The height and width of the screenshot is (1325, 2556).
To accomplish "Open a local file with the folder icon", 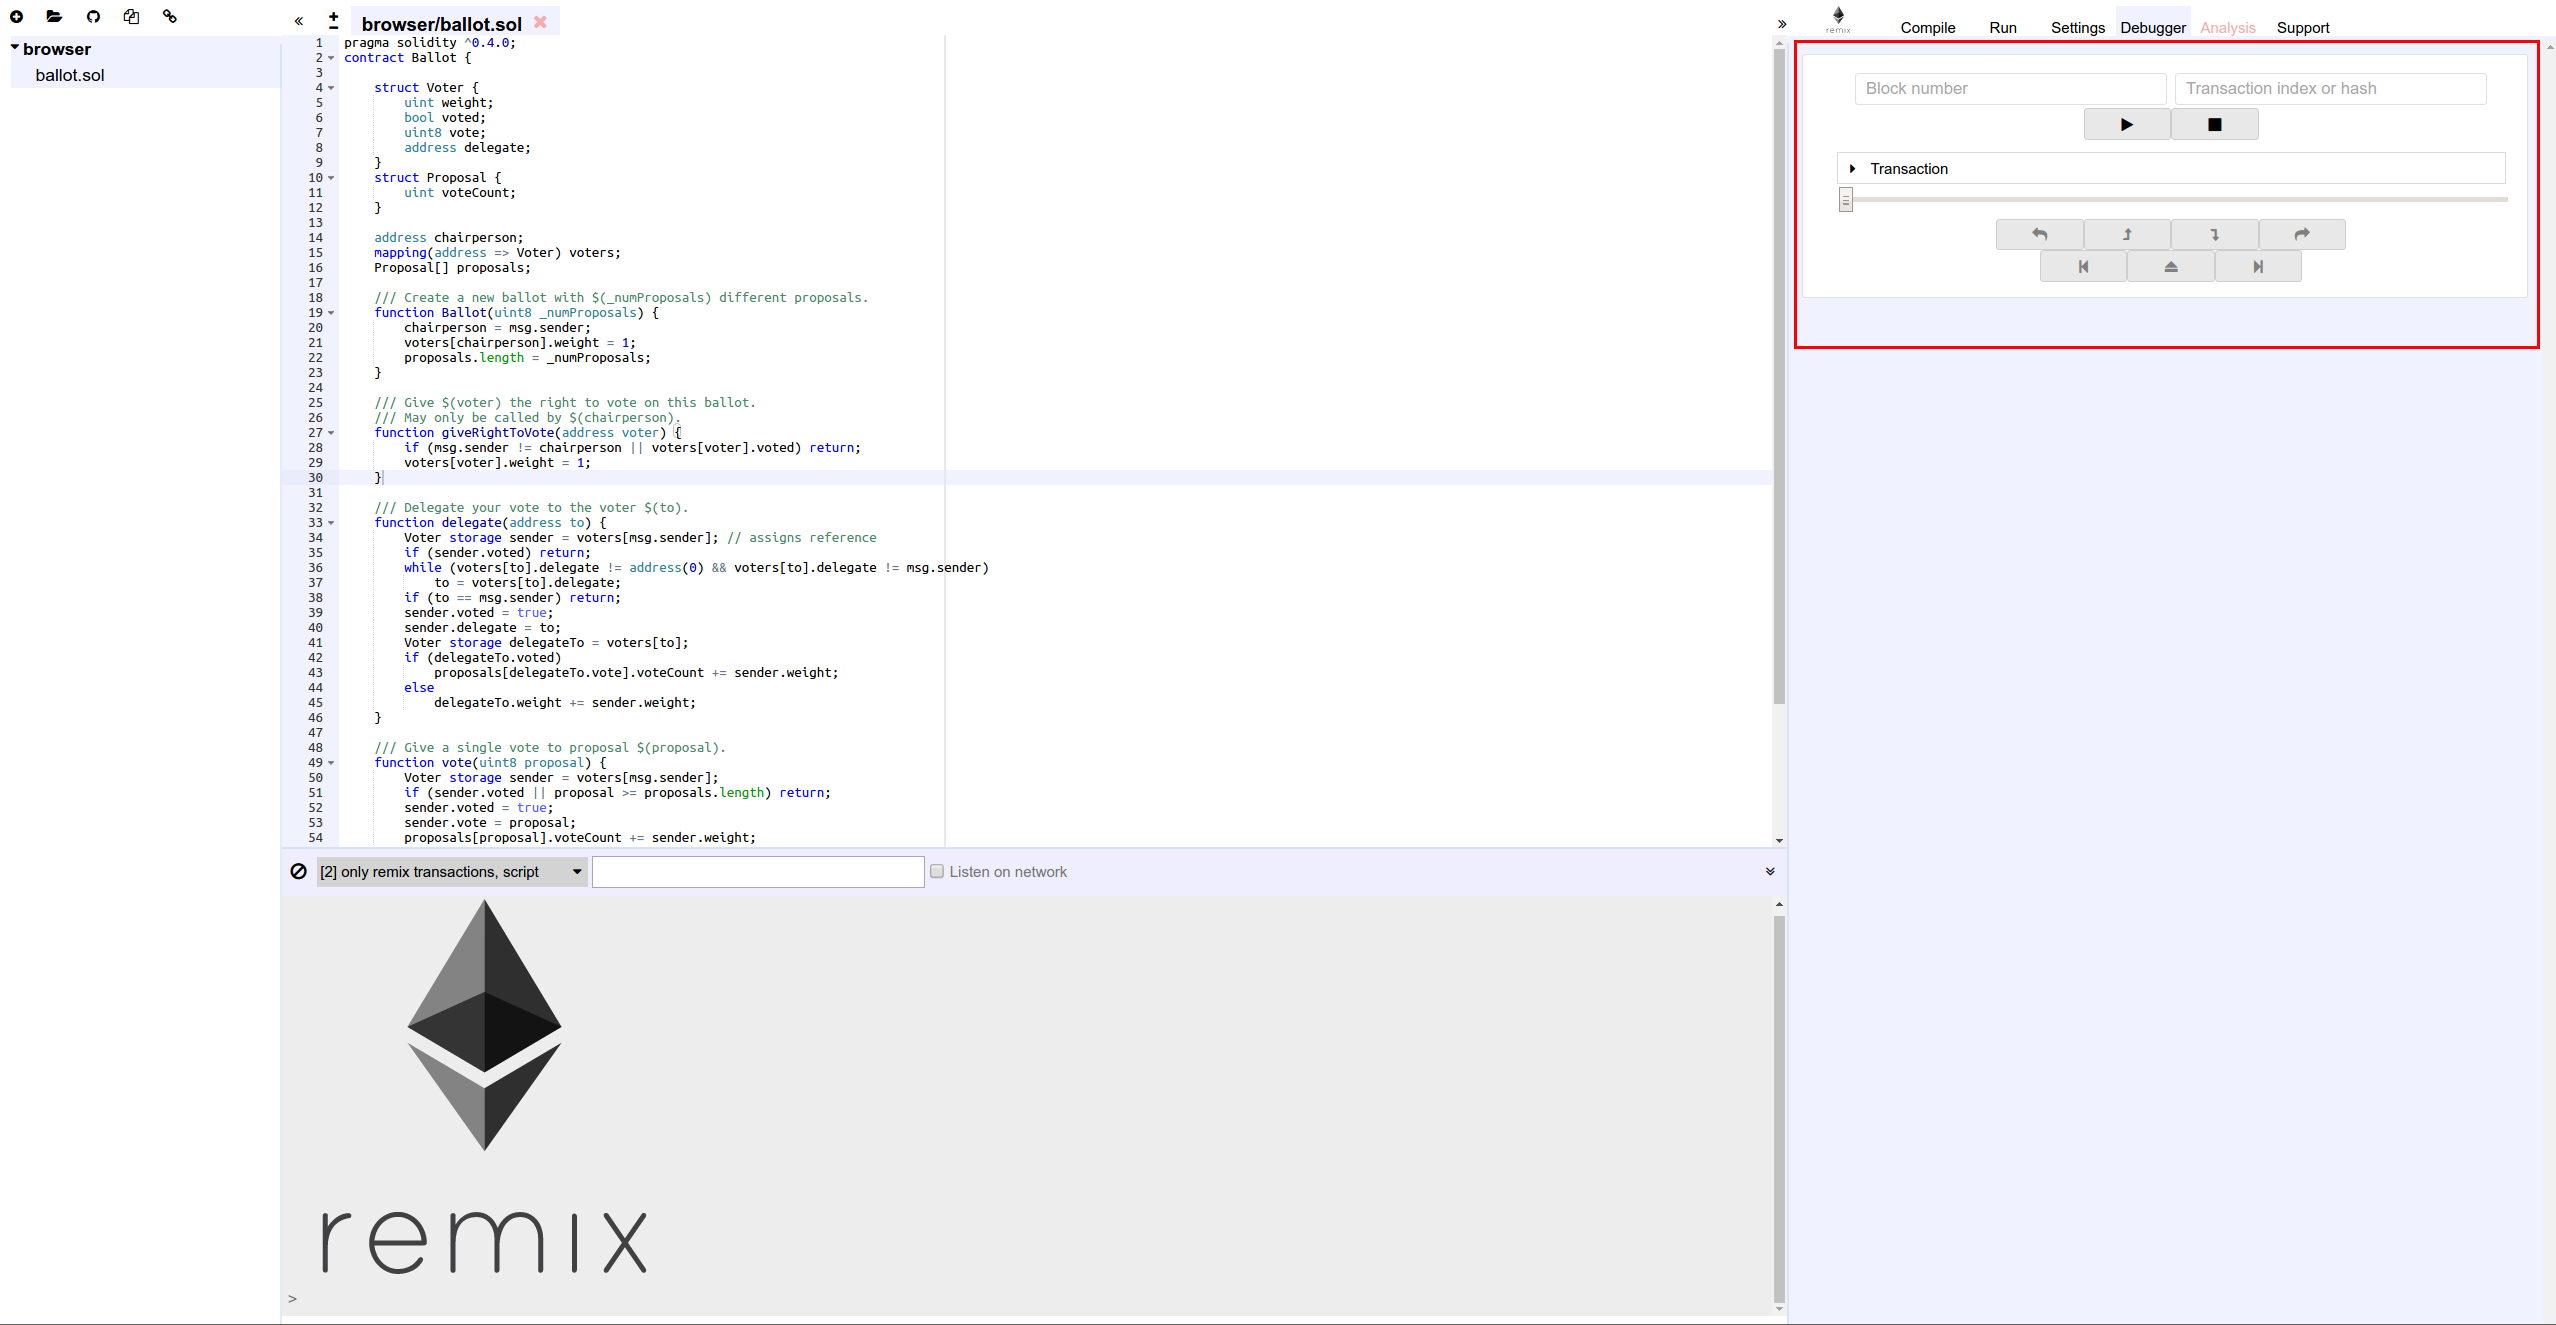I will point(54,16).
